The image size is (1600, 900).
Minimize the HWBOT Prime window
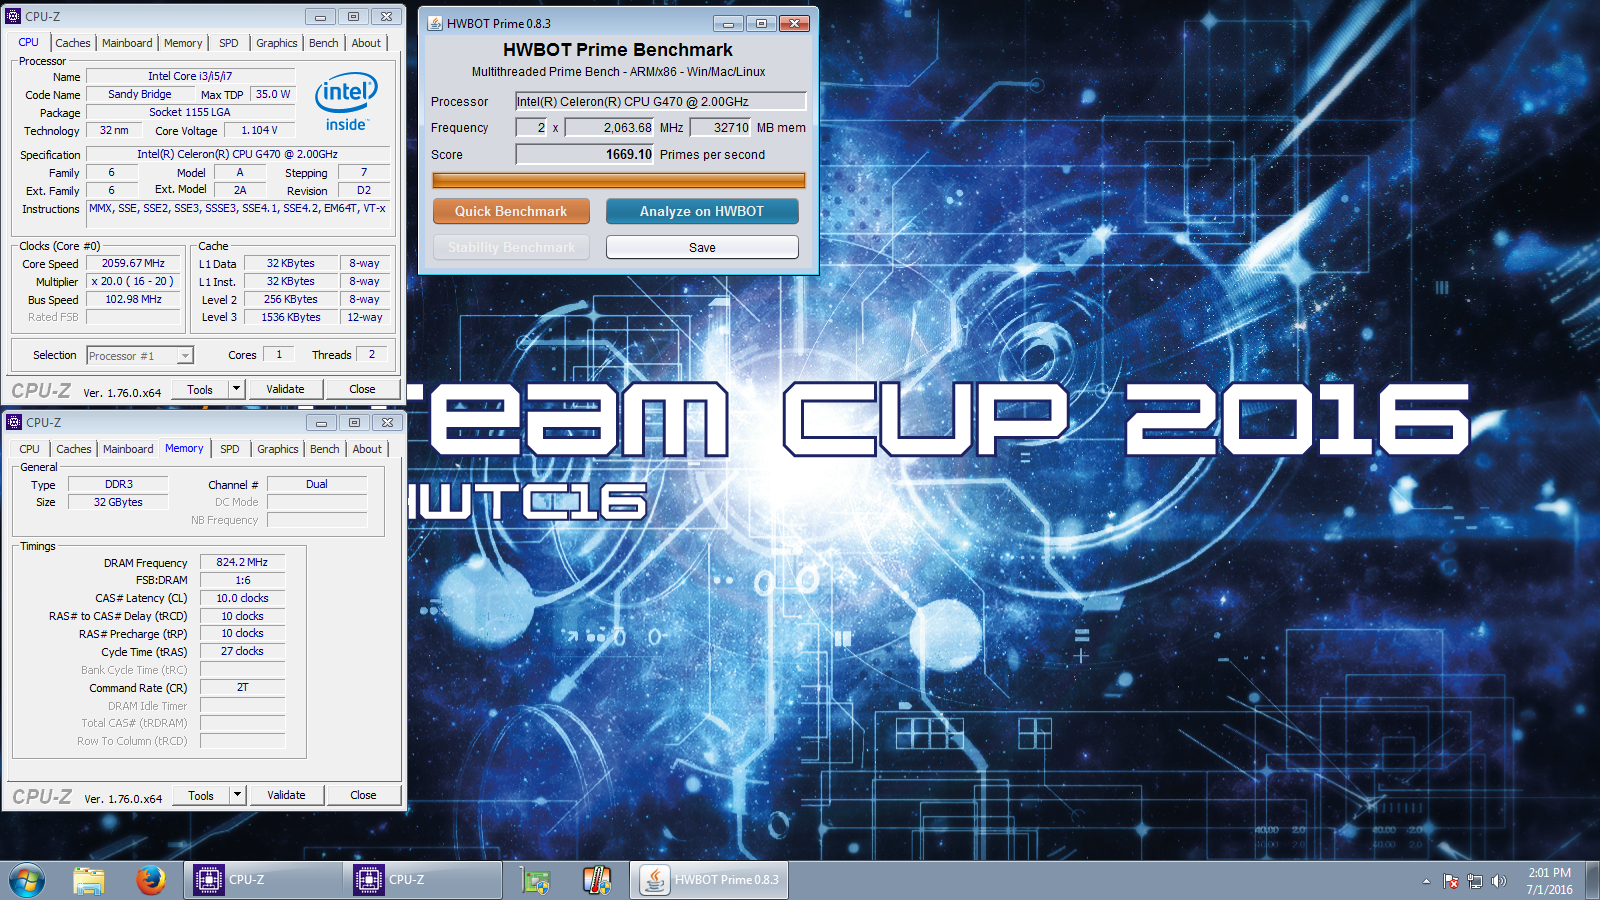(x=728, y=23)
